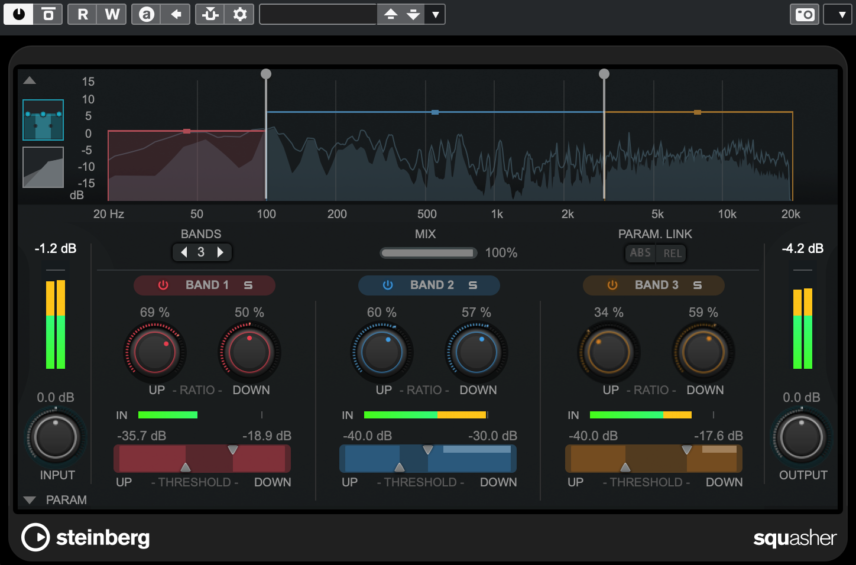Viewport: 856px width, 565px height.
Task: Click Band 1 UP ratio knob
Action: point(155,352)
